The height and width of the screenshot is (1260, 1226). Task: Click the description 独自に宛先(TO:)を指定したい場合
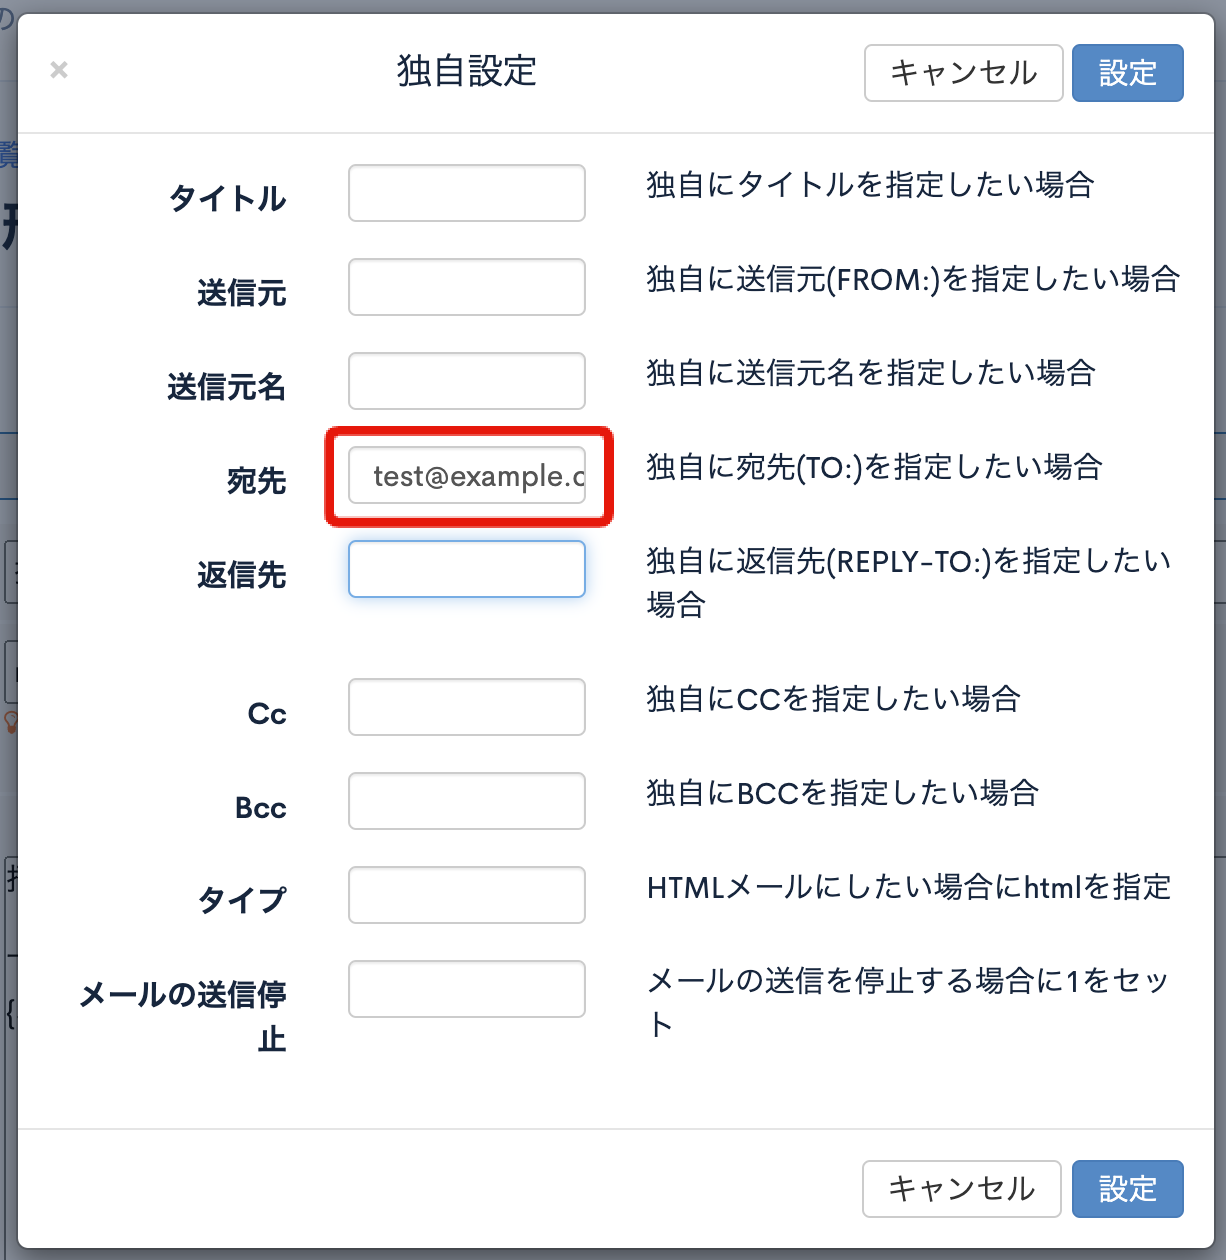875,467
